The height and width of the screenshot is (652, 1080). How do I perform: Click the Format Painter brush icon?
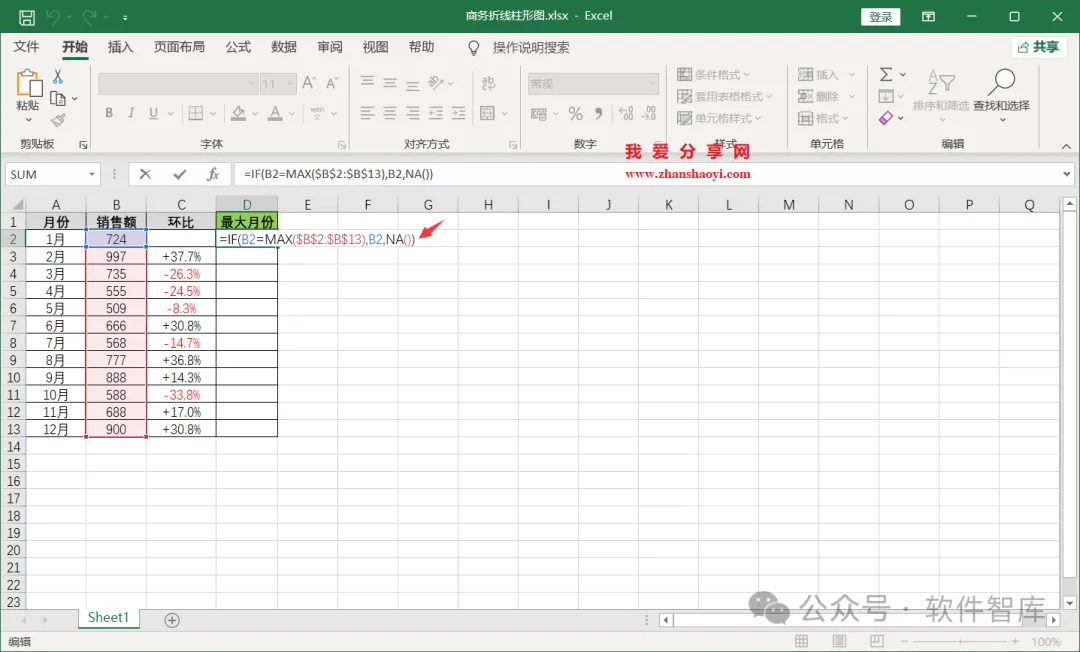pyautogui.click(x=59, y=120)
